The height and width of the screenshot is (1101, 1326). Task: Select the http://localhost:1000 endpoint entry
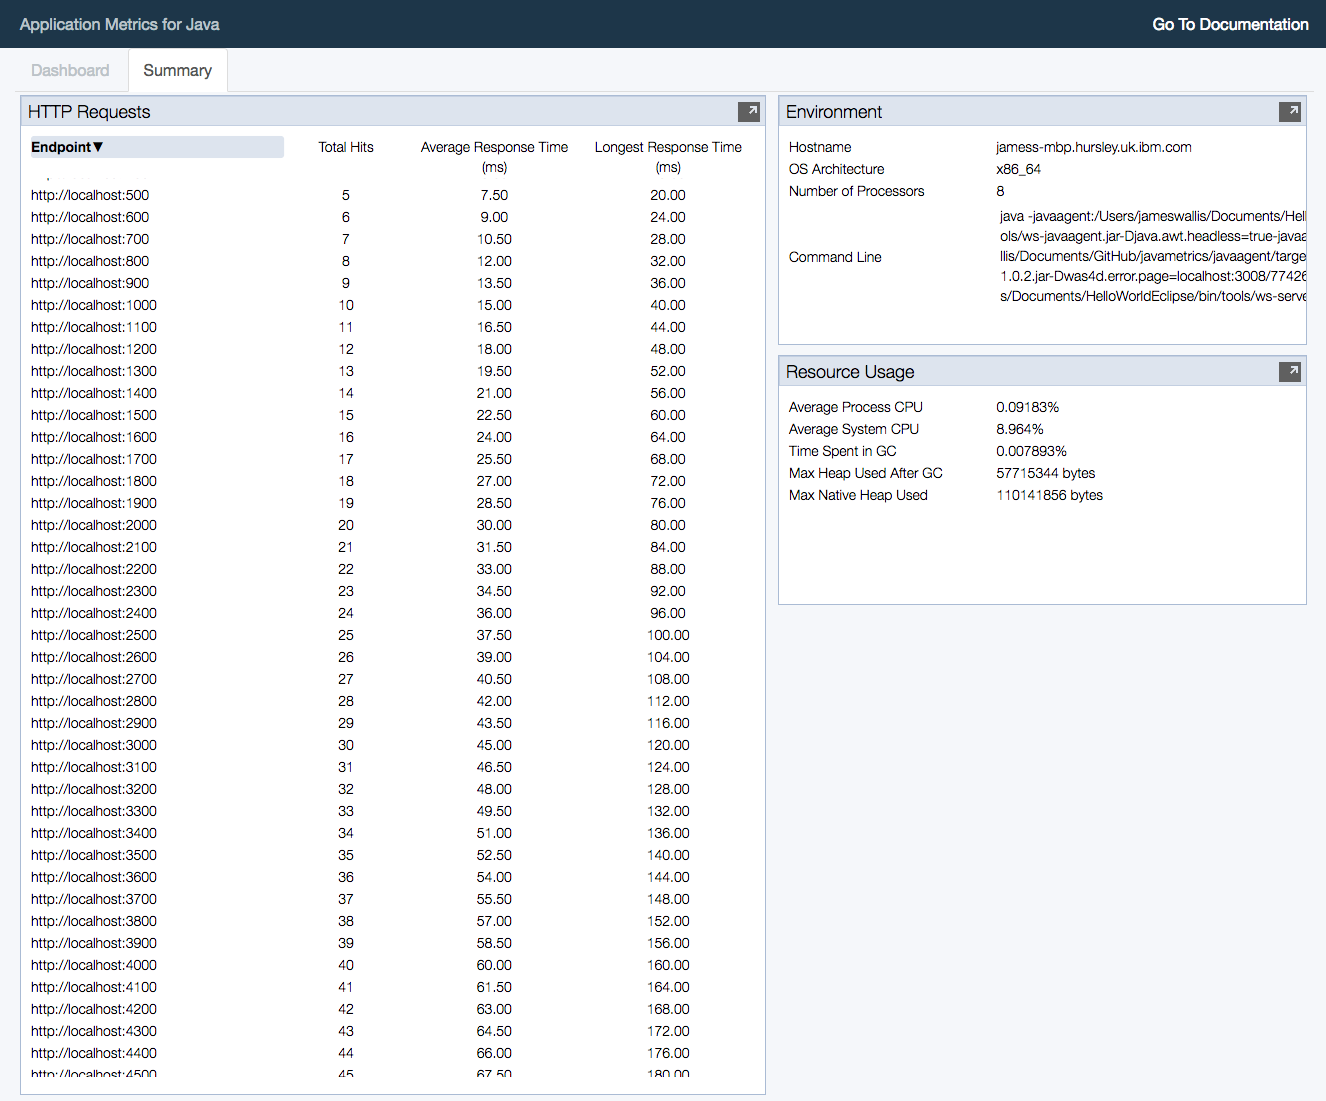93,305
